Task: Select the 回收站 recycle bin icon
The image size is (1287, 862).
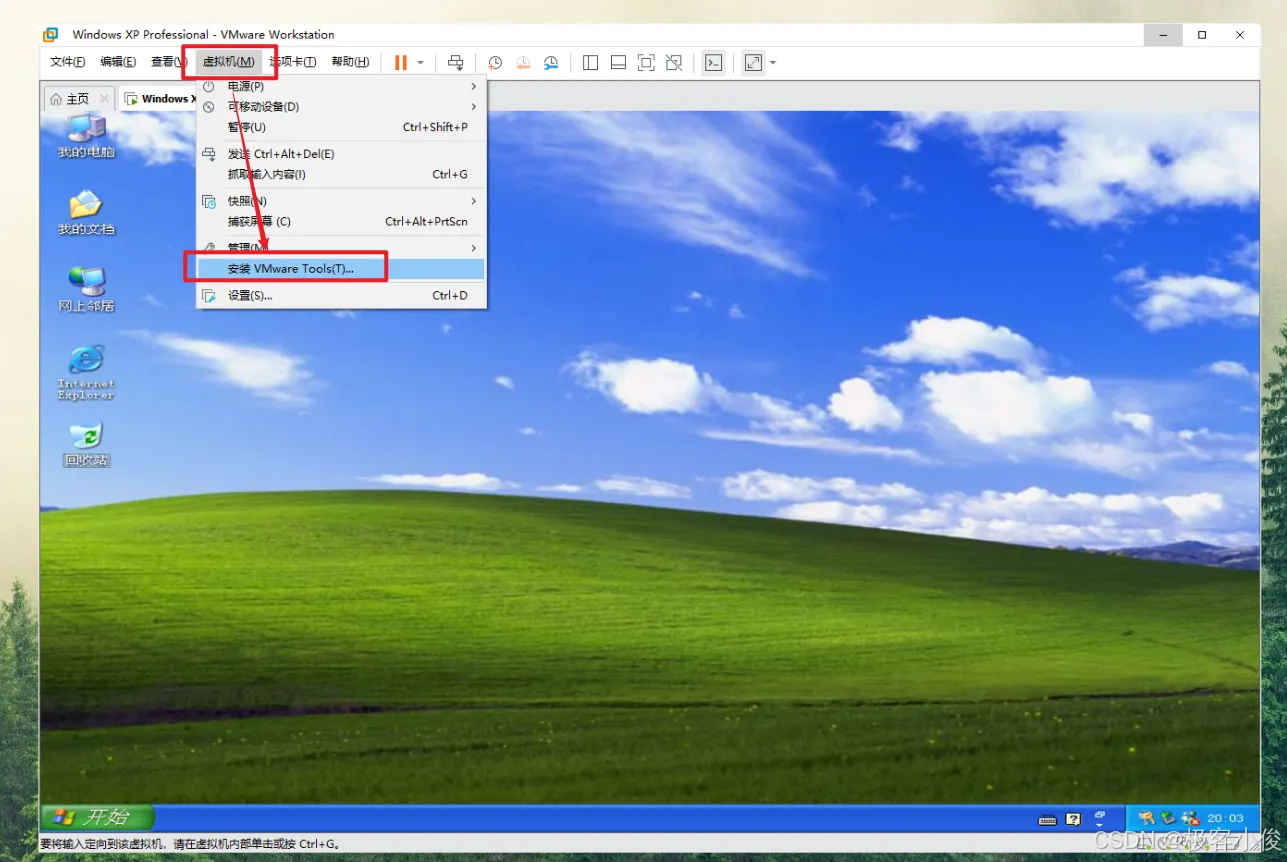Action: click(86, 445)
